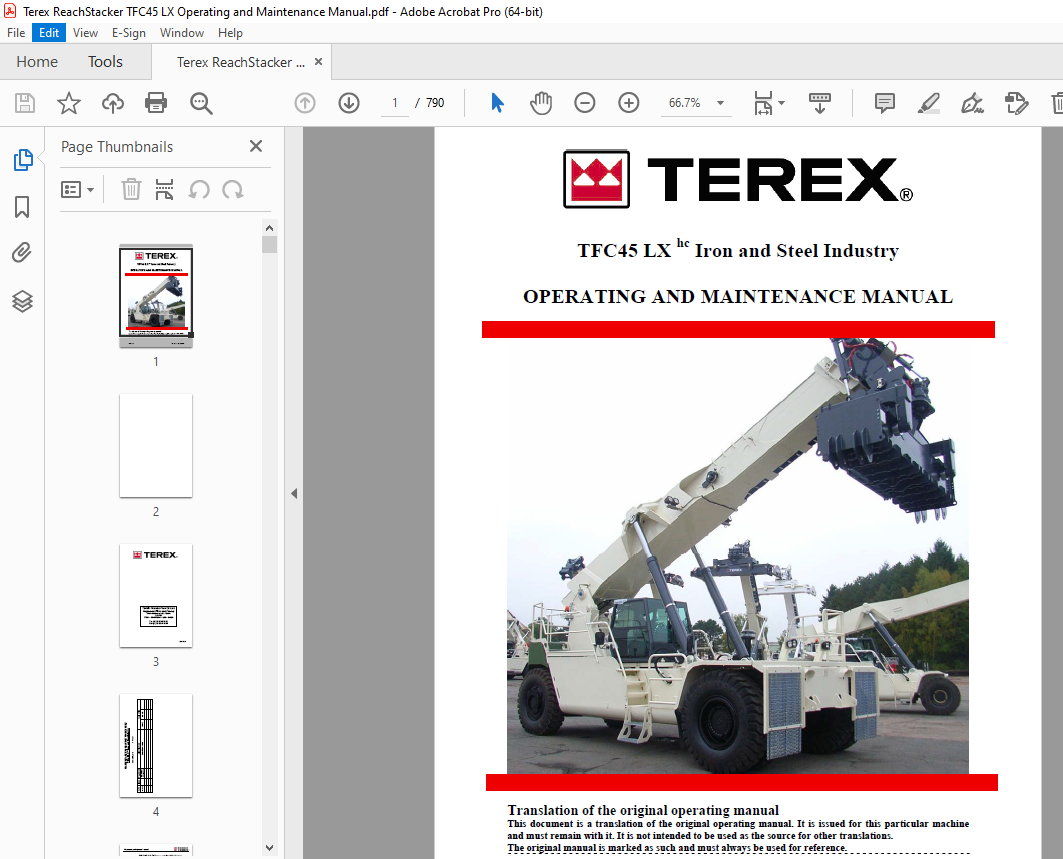Open the Layers panel icon
Image resolution: width=1063 pixels, height=859 pixels.
(22, 301)
